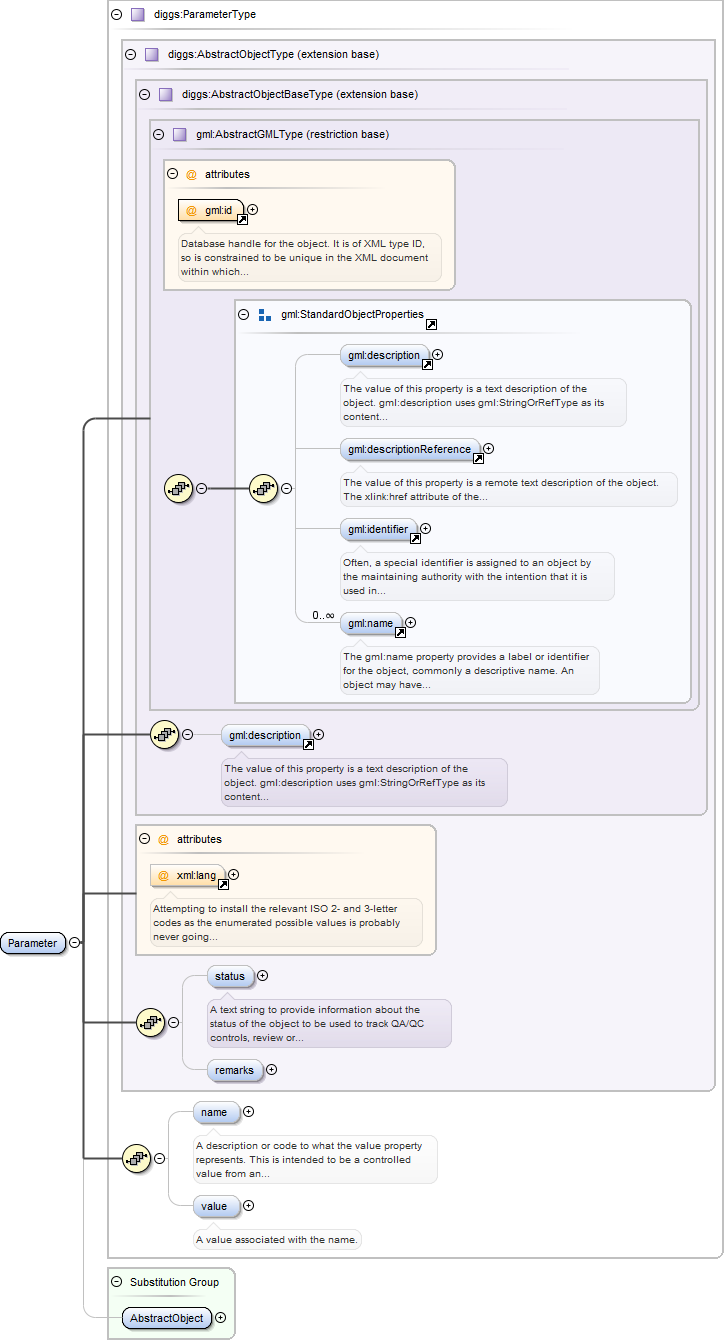Select the remarks element

click(234, 1070)
